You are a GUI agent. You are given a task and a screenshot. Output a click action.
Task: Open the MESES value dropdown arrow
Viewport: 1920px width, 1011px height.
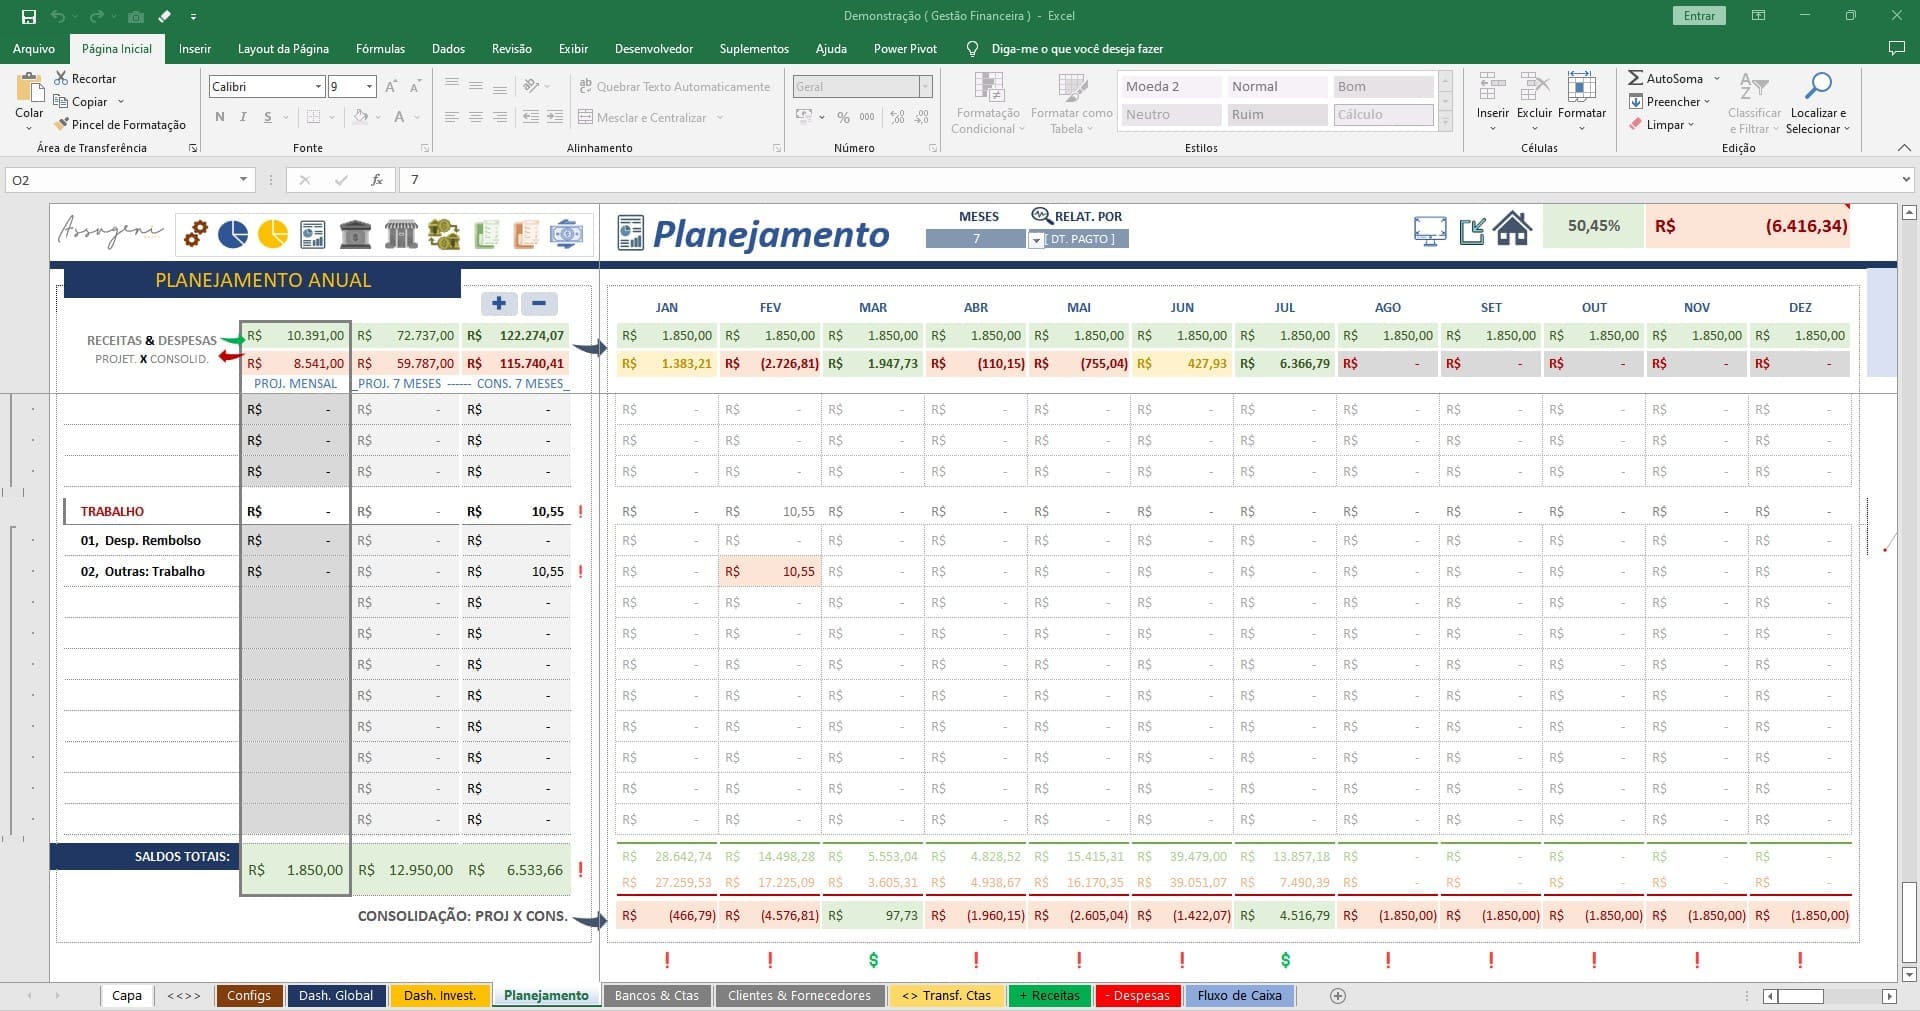point(1036,240)
